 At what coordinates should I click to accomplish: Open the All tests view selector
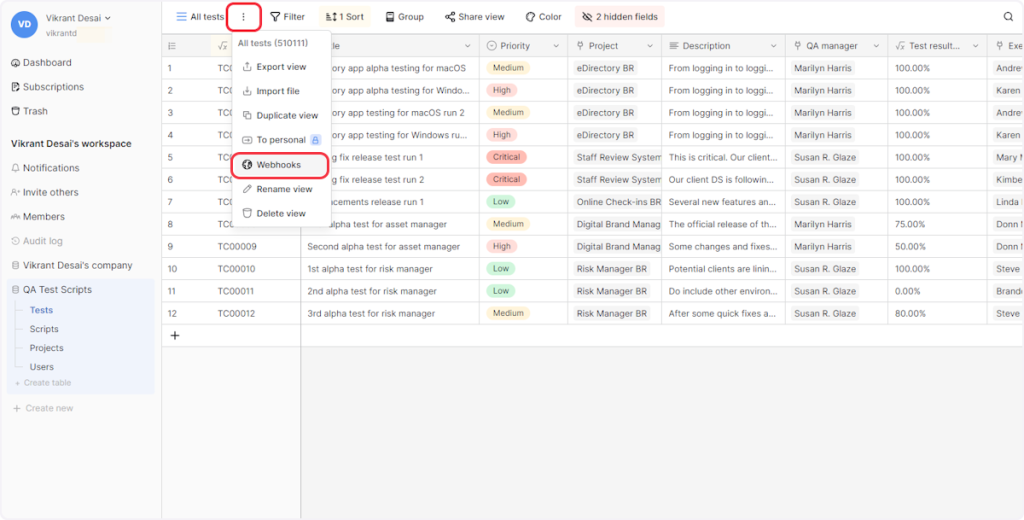click(200, 17)
